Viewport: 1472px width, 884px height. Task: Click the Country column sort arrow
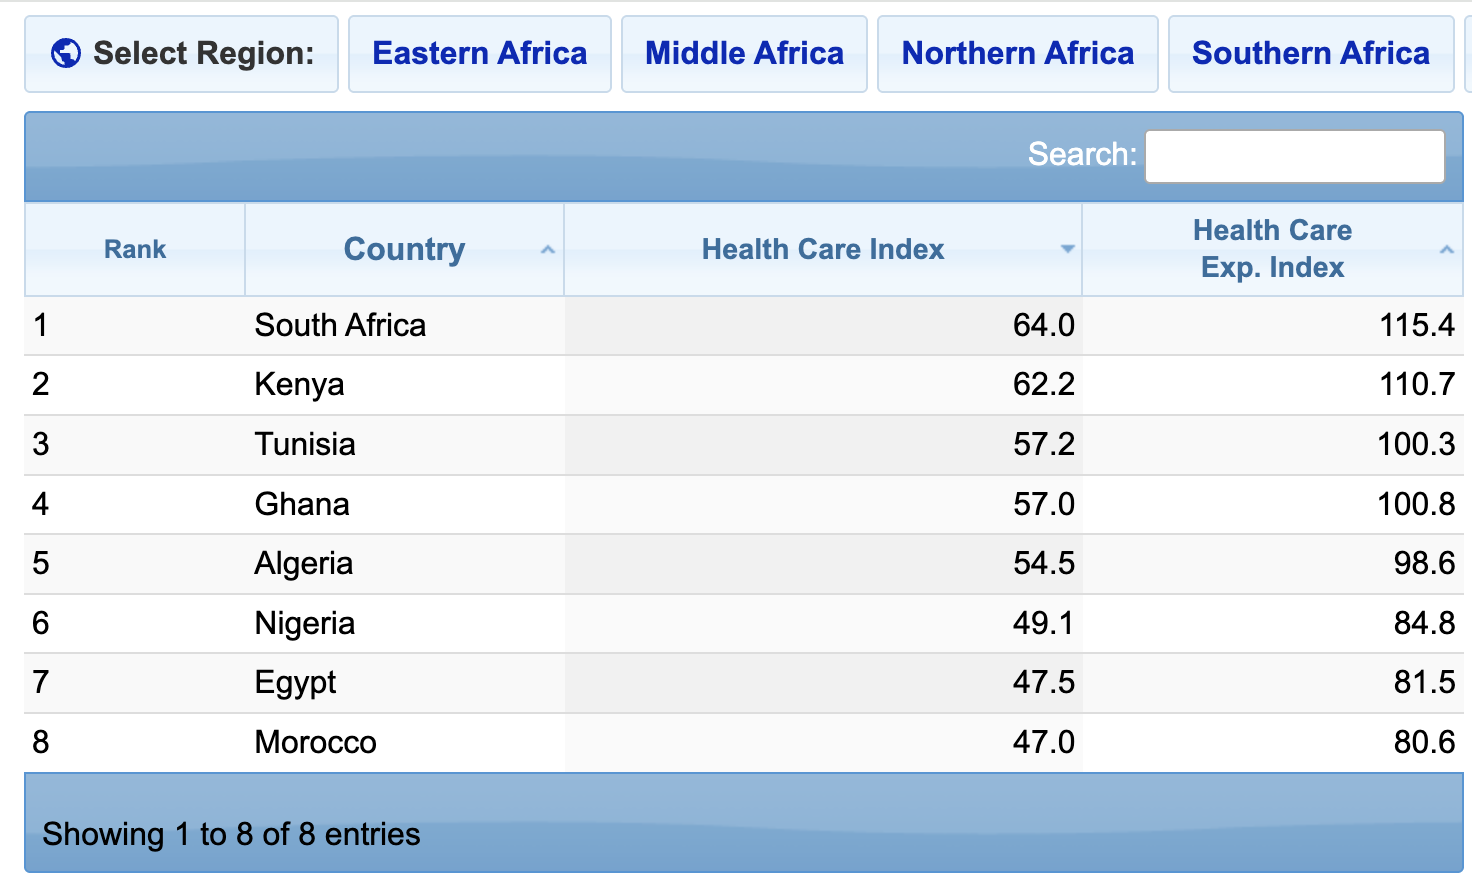pos(547,250)
